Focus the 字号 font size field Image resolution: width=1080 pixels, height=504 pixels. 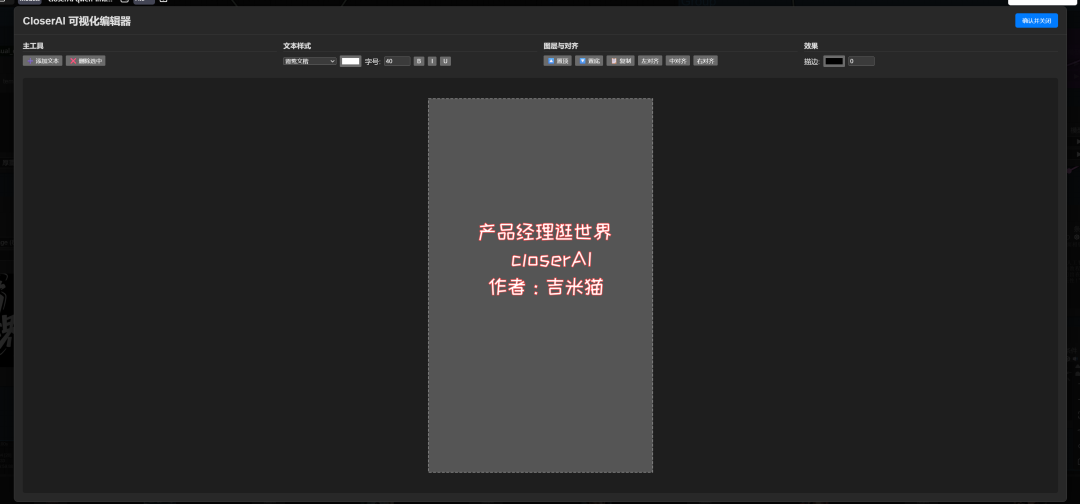click(x=397, y=61)
